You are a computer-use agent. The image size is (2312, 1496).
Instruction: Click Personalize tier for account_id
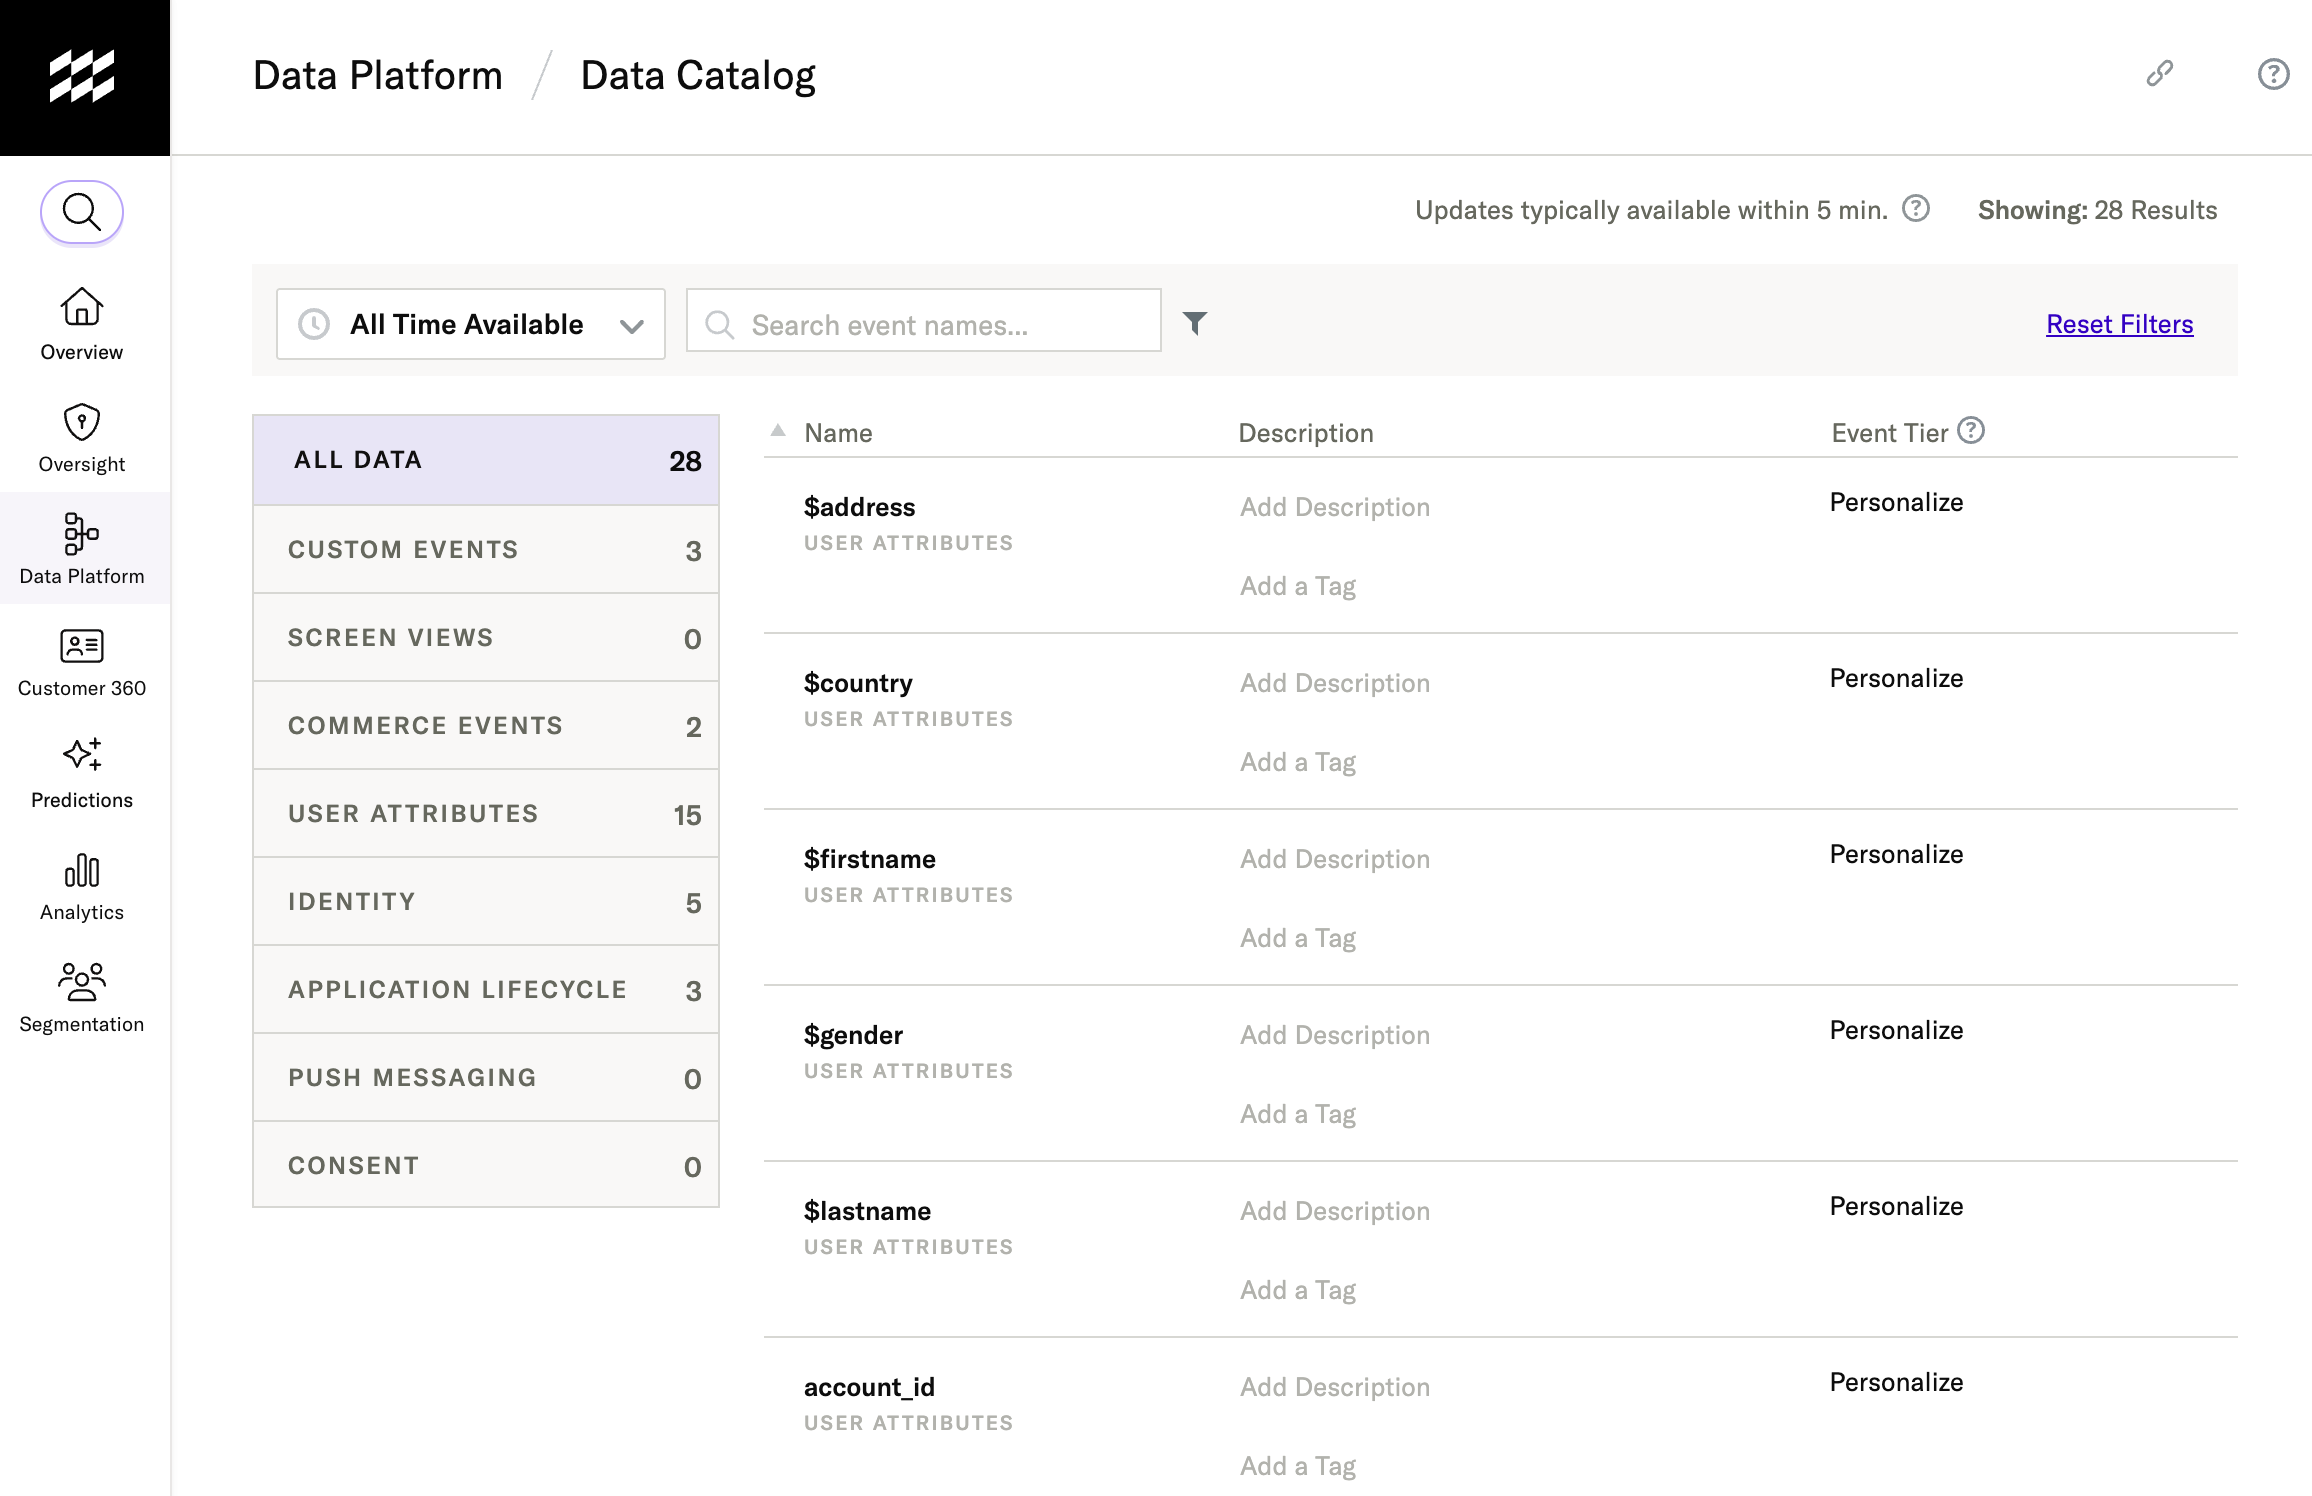click(1896, 1382)
